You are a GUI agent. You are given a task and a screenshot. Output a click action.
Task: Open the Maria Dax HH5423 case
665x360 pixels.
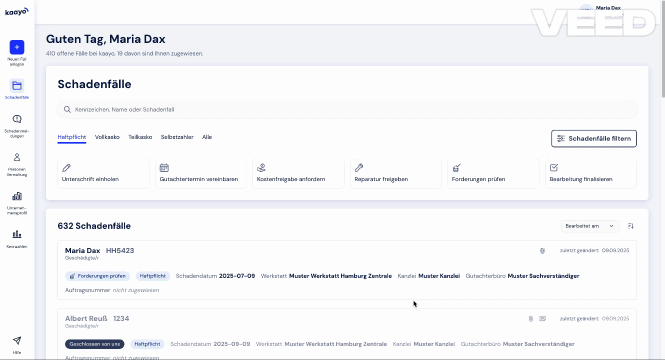coord(347,270)
